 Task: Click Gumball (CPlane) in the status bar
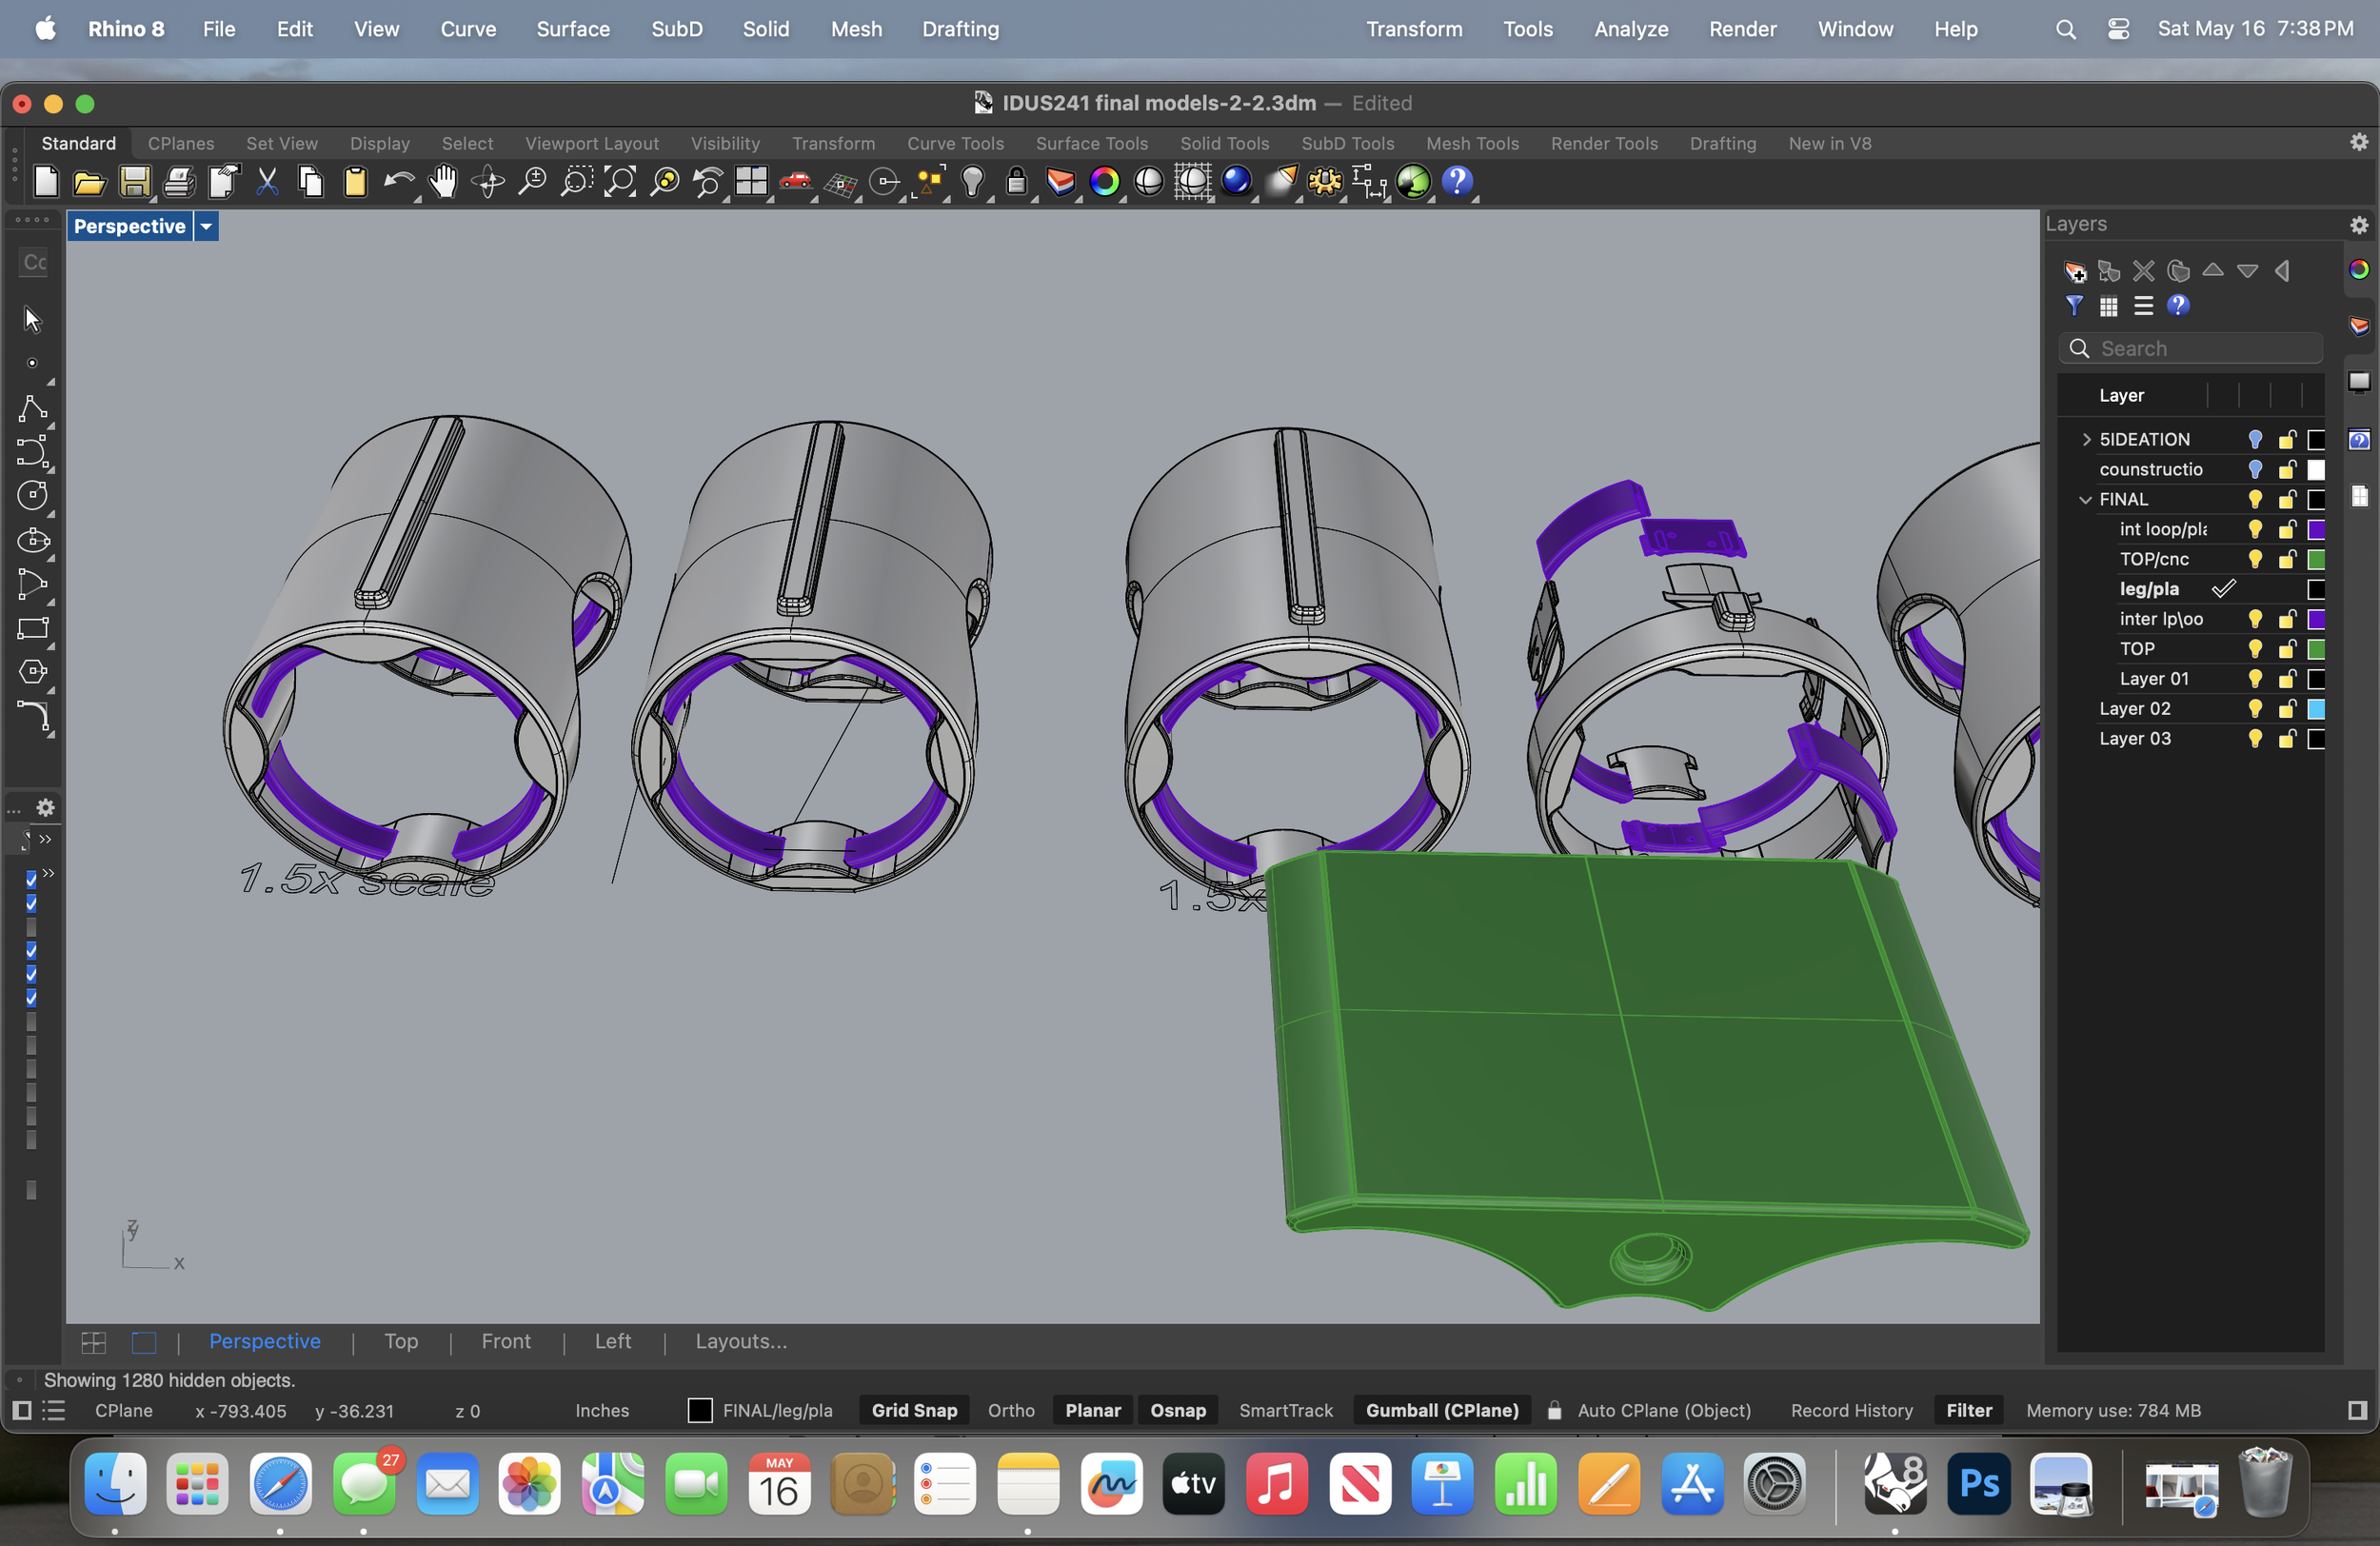point(1442,1410)
